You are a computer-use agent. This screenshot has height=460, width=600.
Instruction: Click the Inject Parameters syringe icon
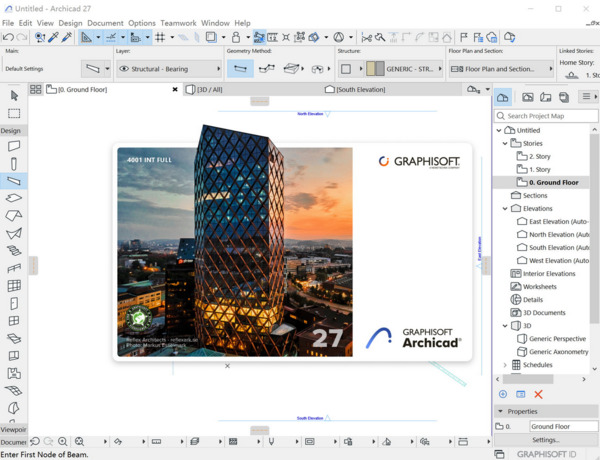click(x=67, y=37)
